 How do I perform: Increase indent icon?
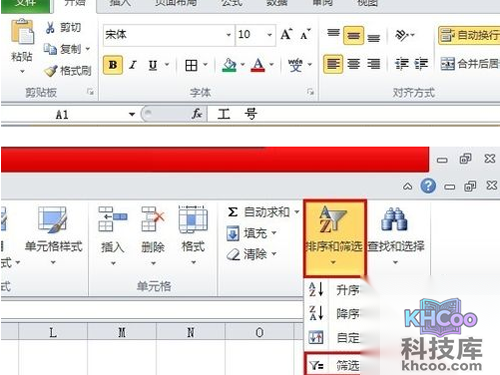coord(421,64)
